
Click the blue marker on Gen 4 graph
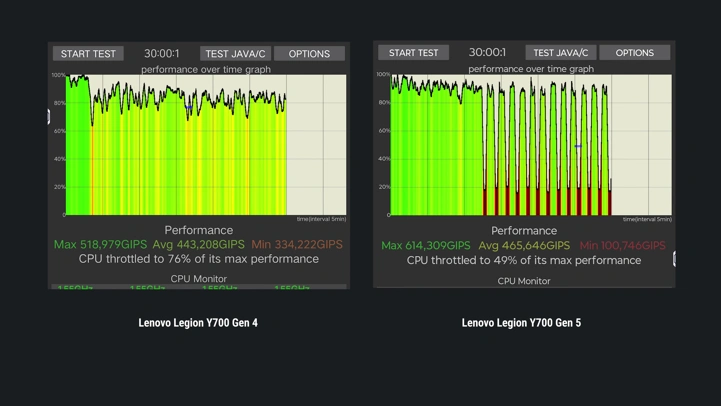click(189, 107)
